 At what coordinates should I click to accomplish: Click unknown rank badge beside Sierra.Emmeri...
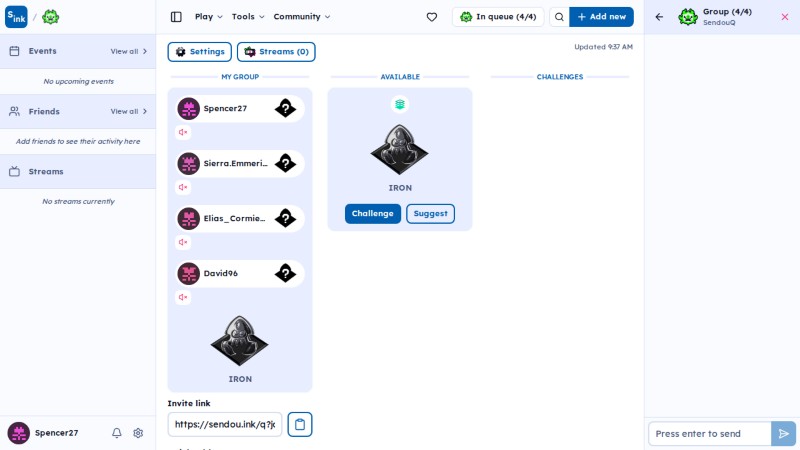point(285,163)
